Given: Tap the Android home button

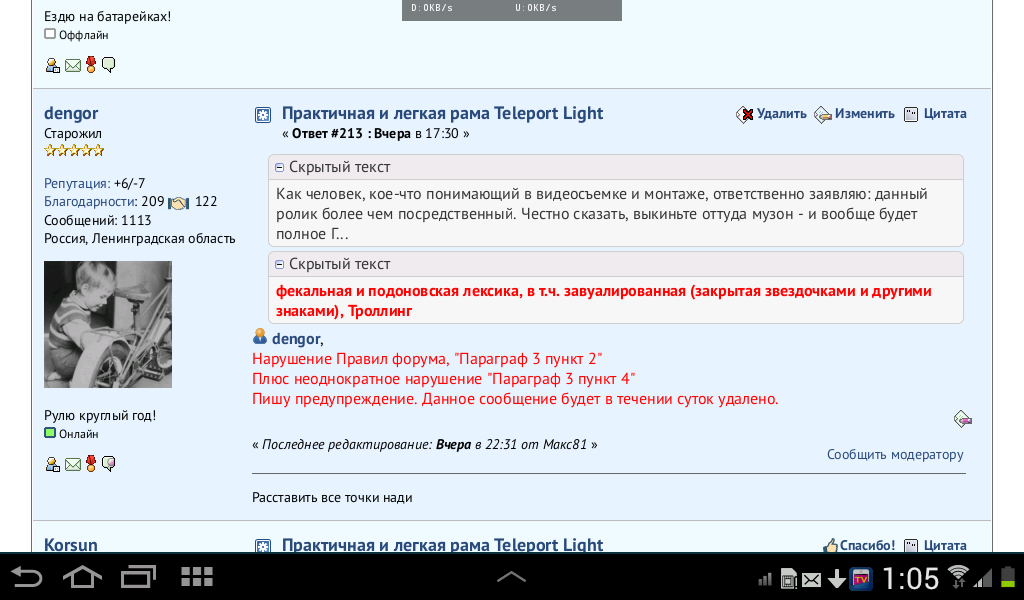Looking at the screenshot, I should [82, 577].
